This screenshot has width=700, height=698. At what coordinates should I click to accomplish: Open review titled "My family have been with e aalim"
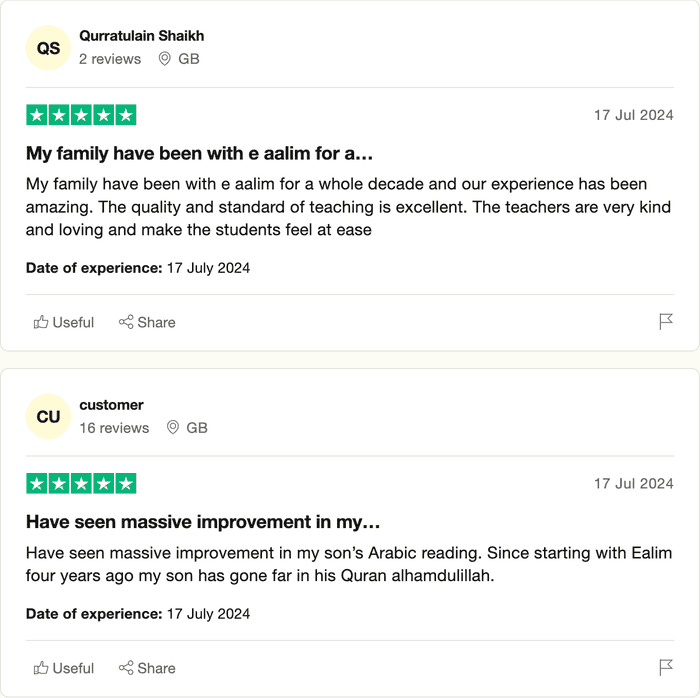pos(199,154)
